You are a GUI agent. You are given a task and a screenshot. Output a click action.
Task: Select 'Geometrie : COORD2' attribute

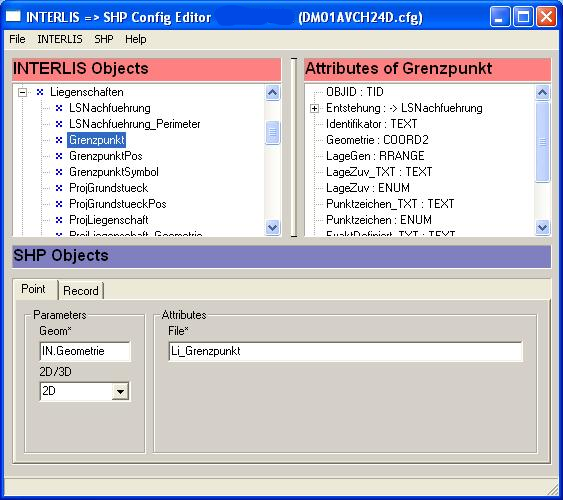click(x=377, y=140)
